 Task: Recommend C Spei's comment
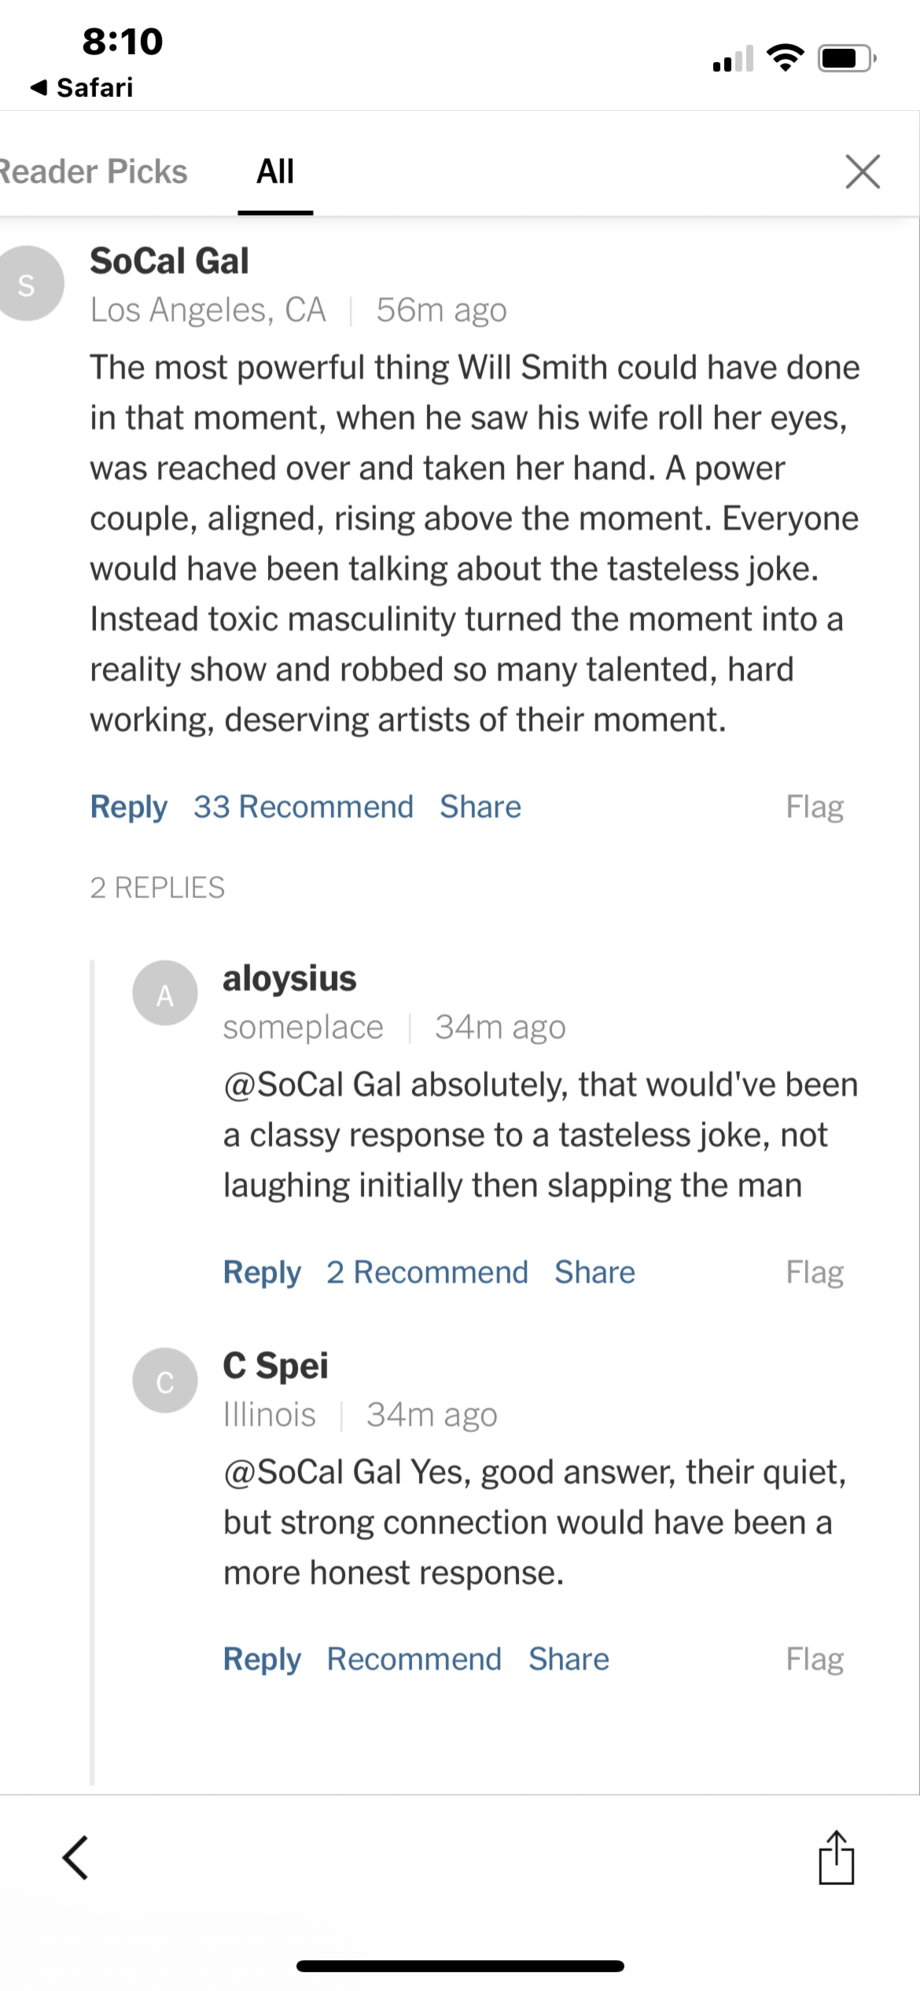(x=414, y=1659)
